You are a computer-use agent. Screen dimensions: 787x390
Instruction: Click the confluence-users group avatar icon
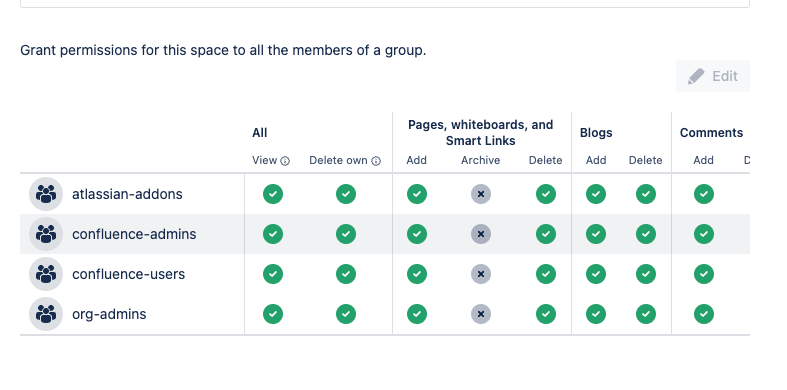[46, 274]
